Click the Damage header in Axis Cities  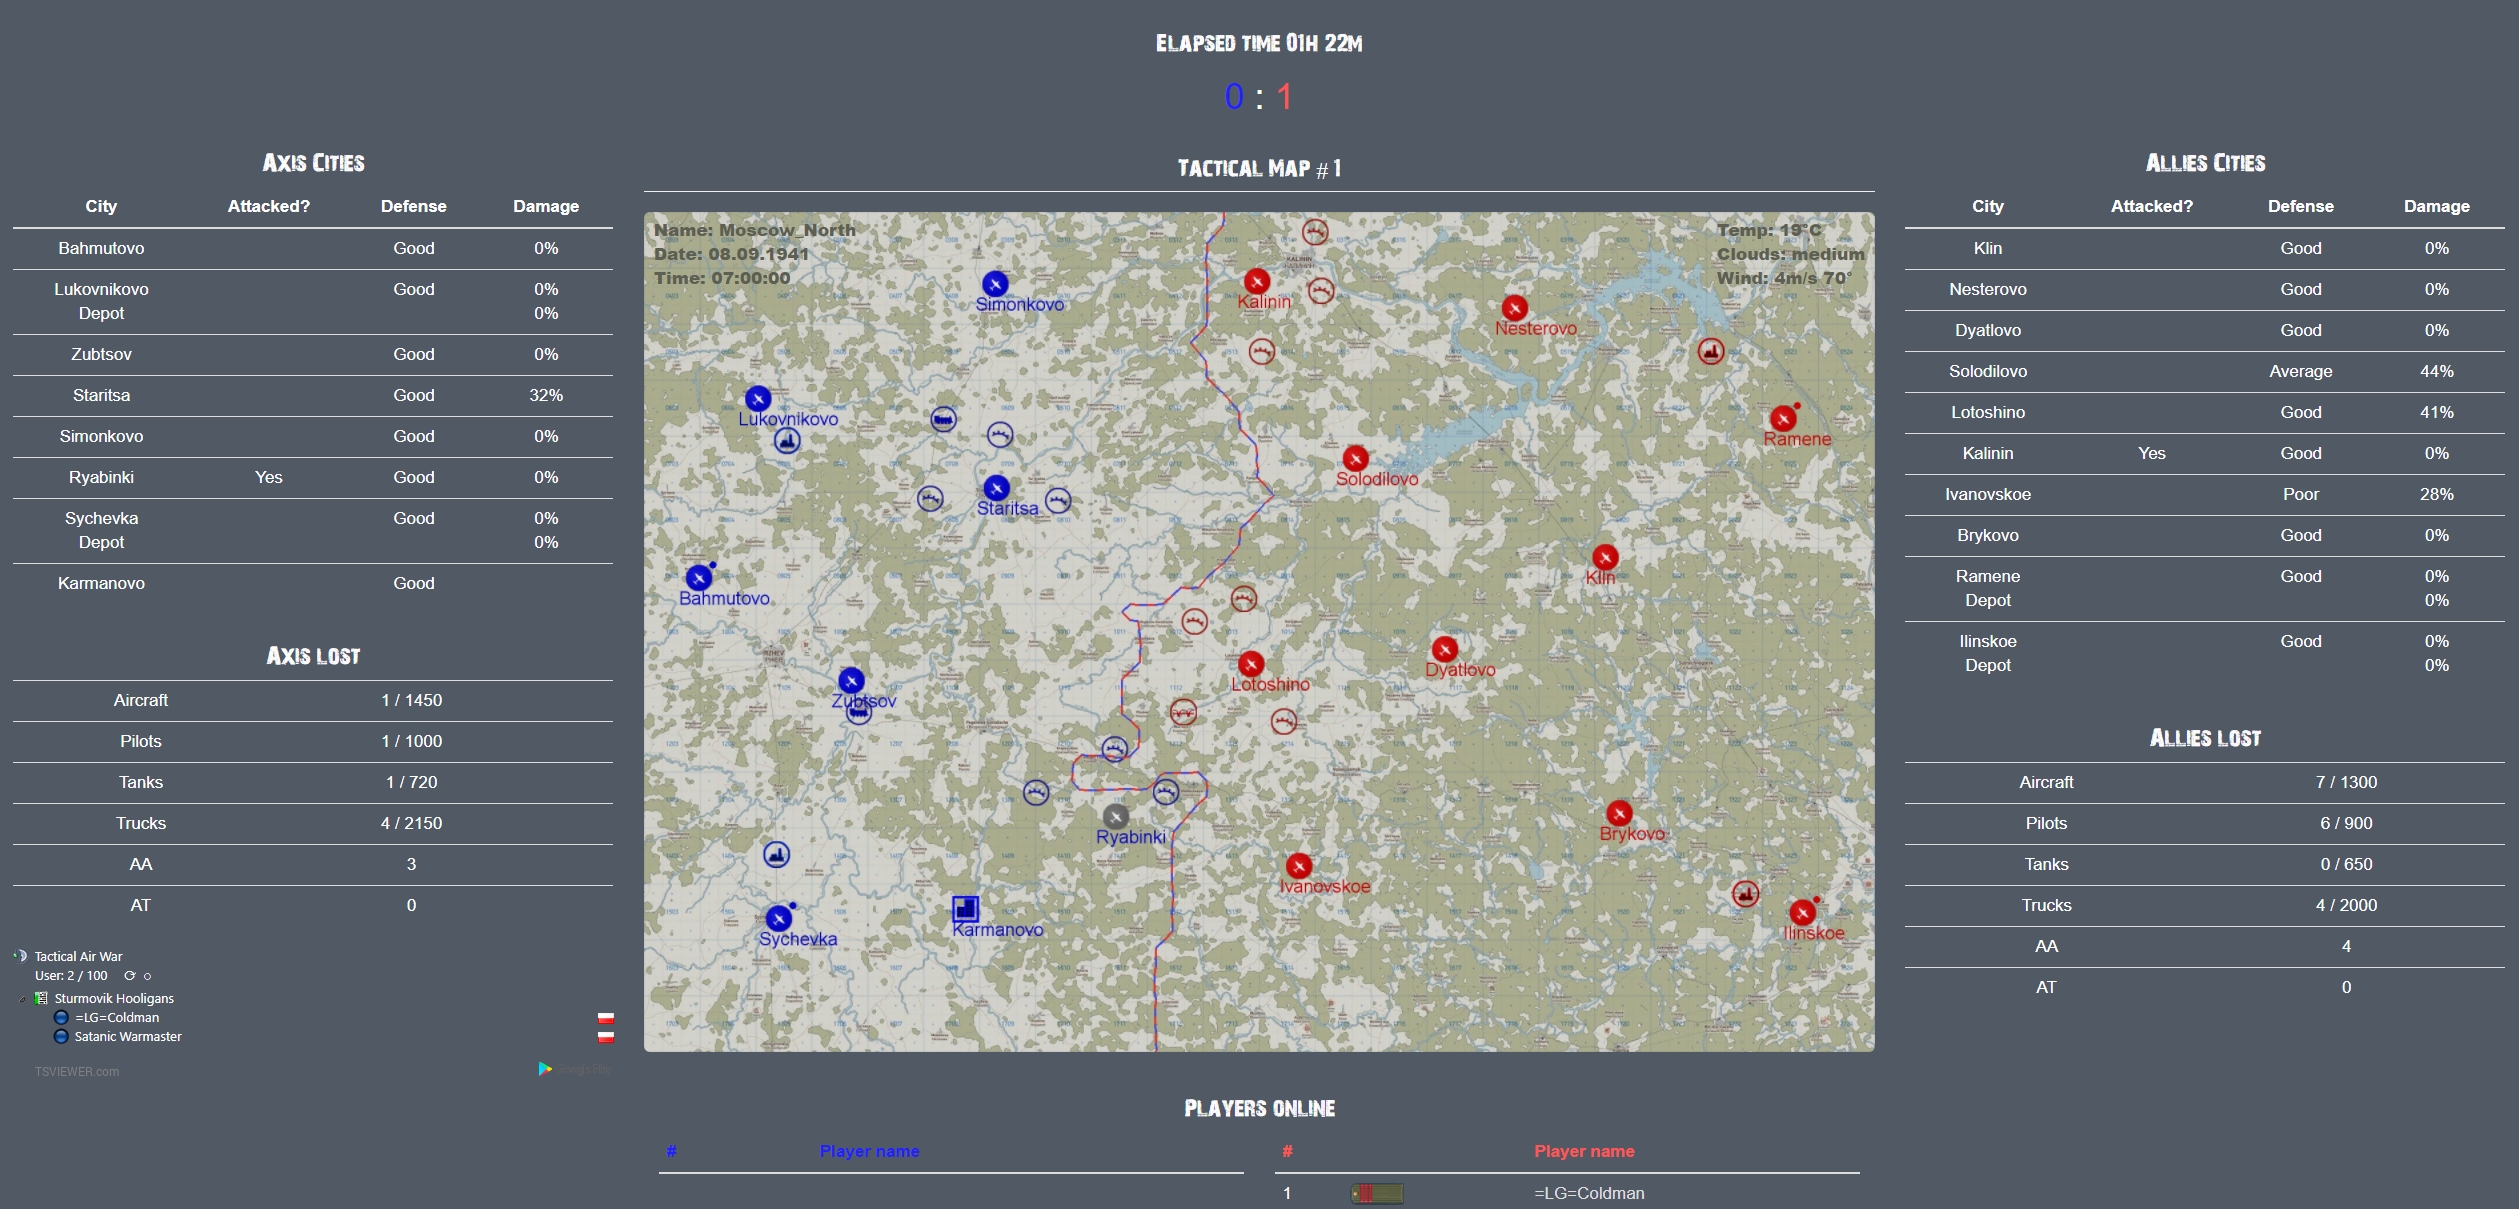[545, 206]
